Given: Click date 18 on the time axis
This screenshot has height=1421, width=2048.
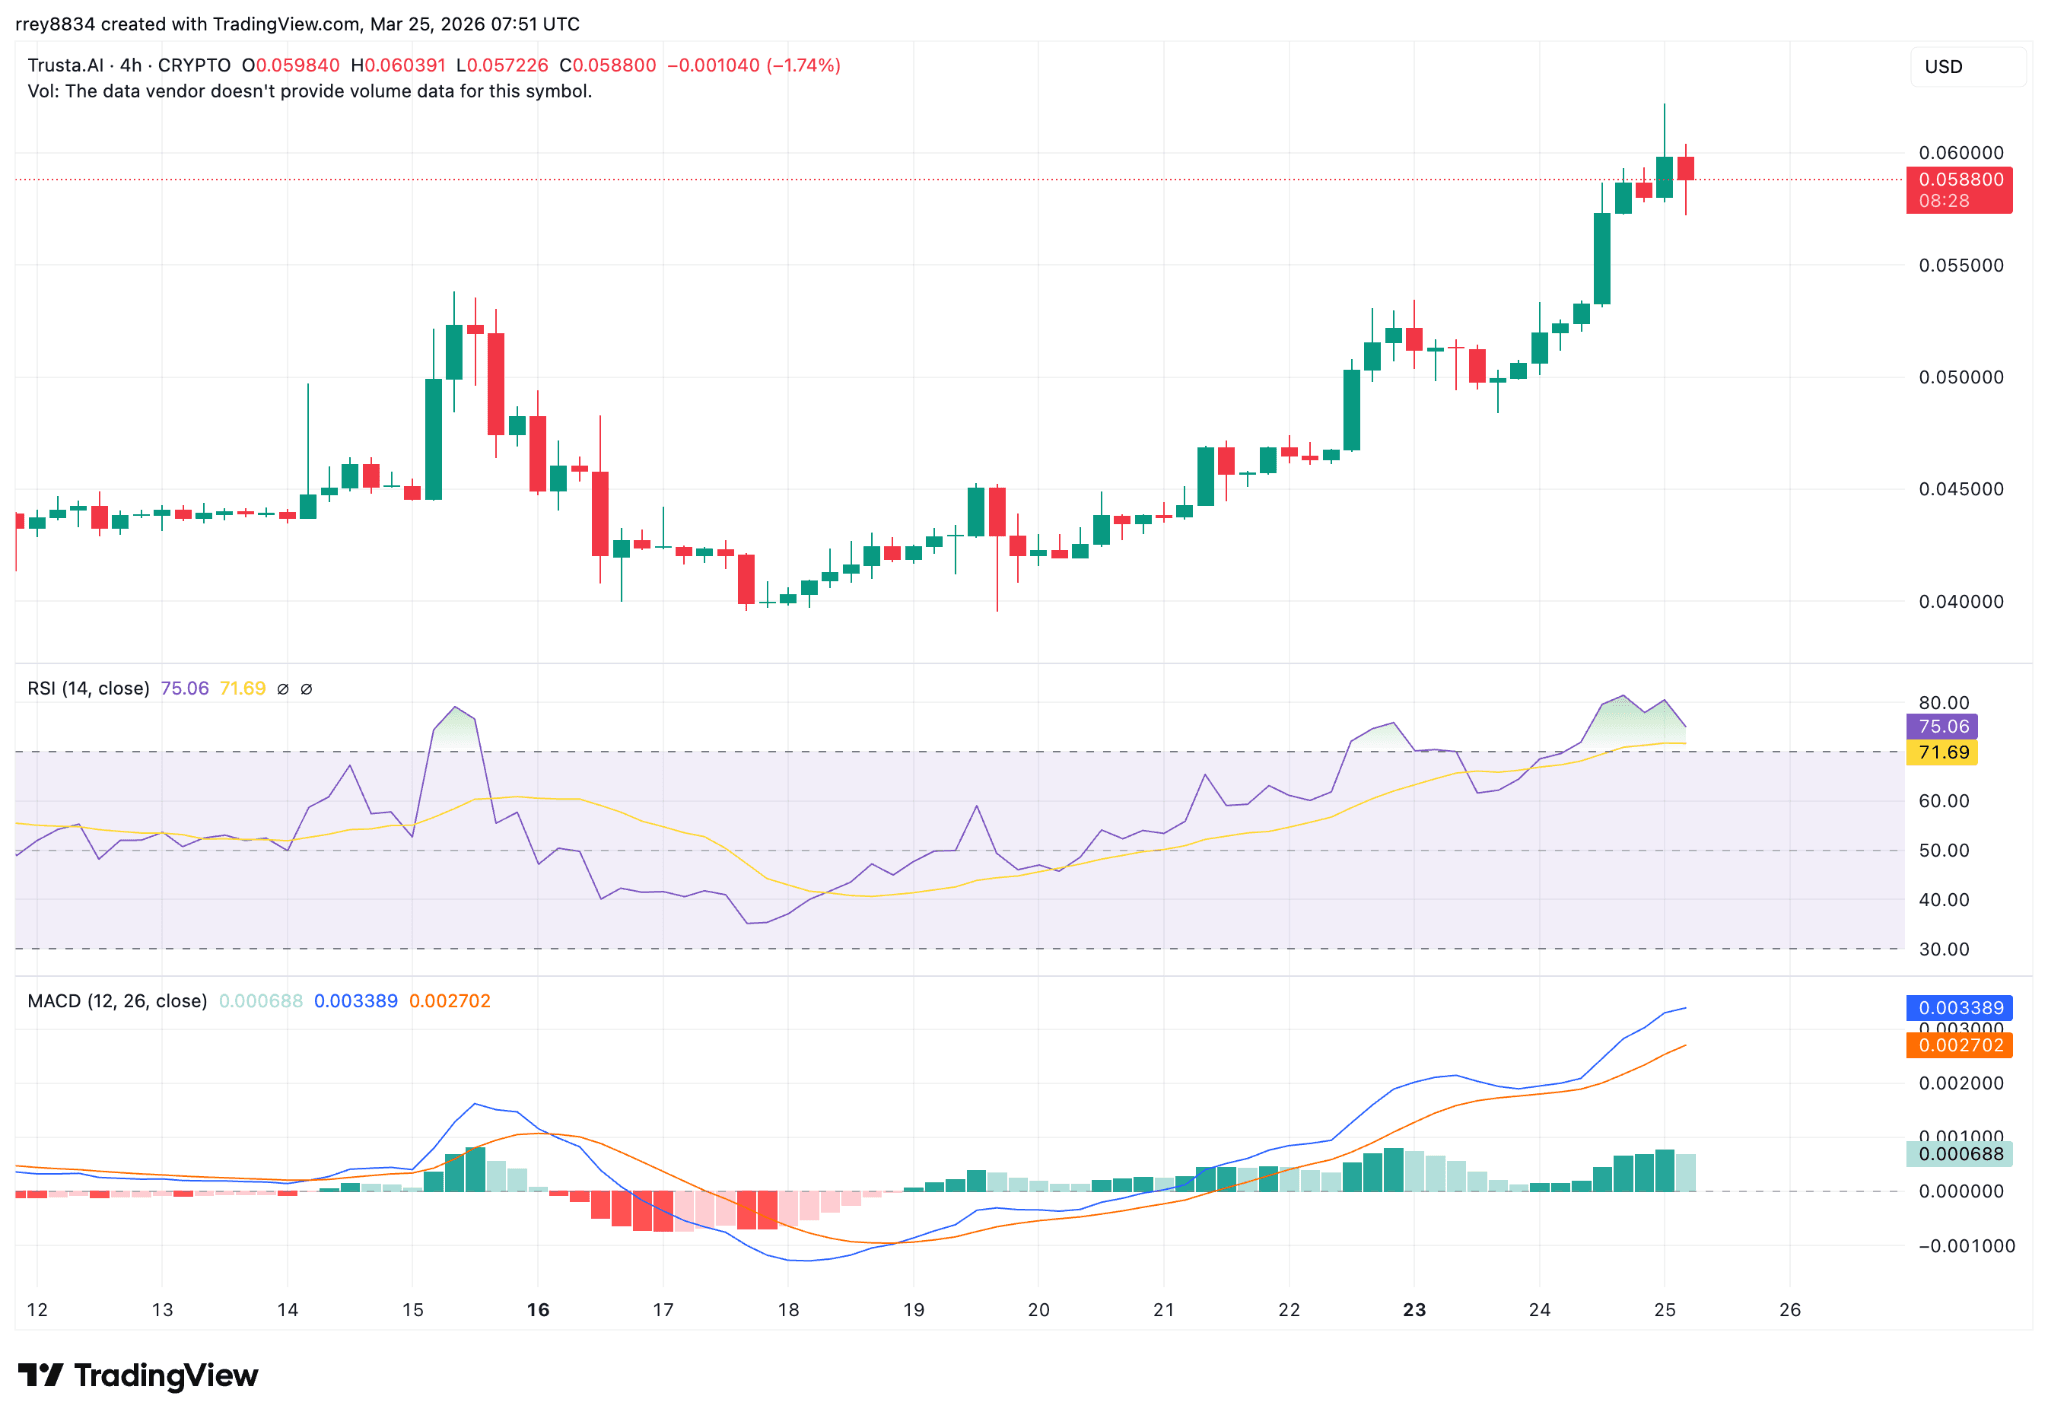Looking at the screenshot, I should coord(788,1309).
